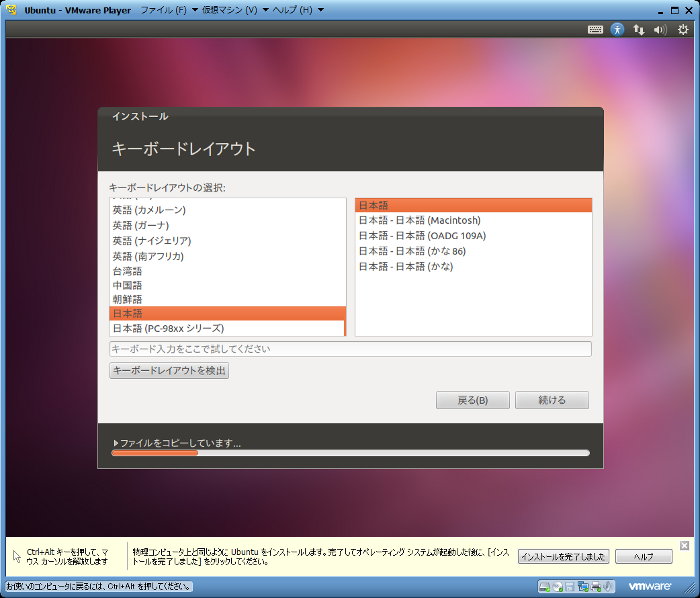Select 日本語 - 日本語 (かな 86) variant
Screen dimensions: 700x598
pyautogui.click(x=473, y=251)
